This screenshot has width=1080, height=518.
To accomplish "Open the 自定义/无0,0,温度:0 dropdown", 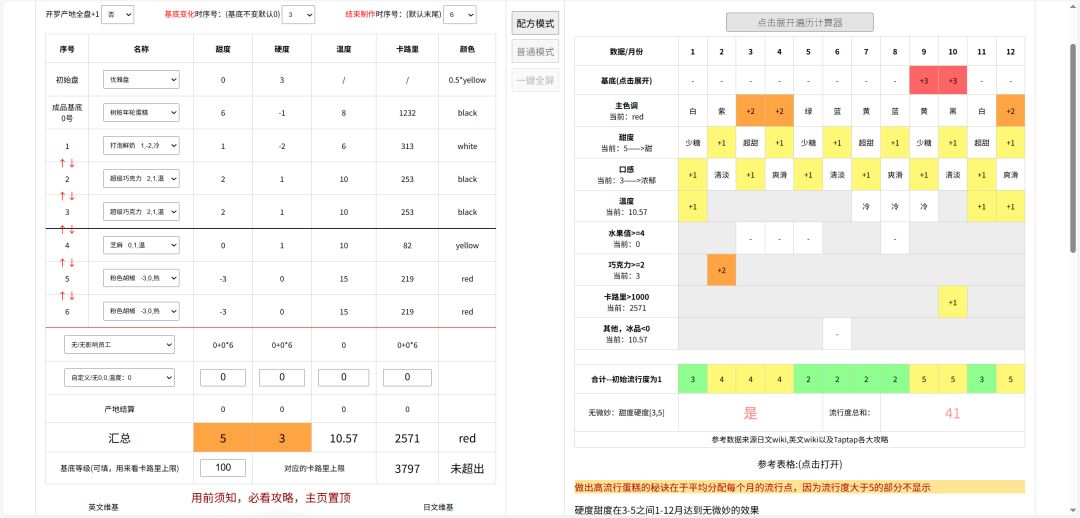I will coord(119,377).
